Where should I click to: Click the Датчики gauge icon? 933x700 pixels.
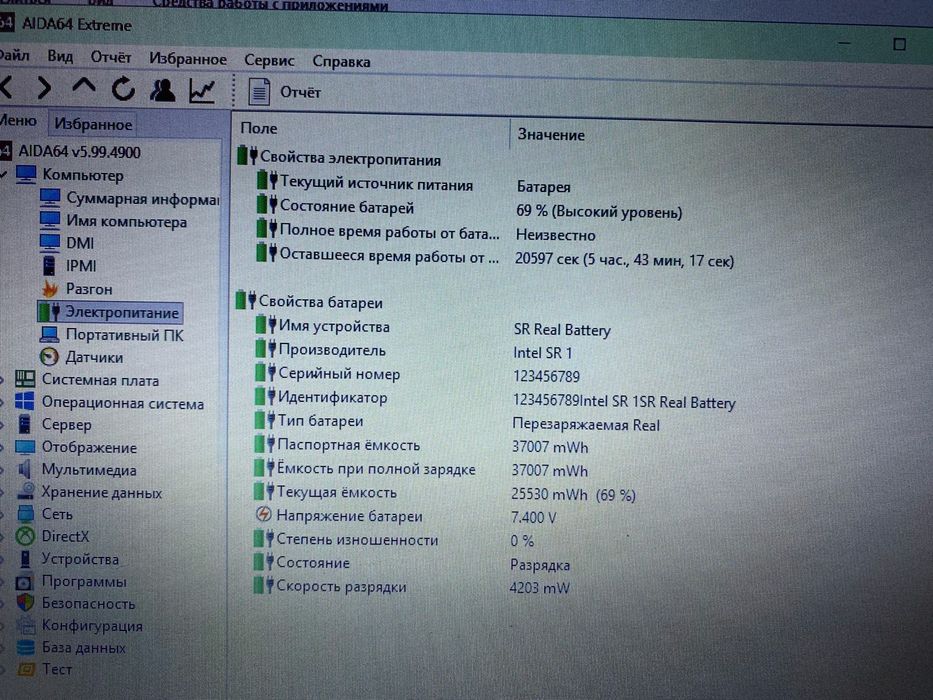[49, 357]
